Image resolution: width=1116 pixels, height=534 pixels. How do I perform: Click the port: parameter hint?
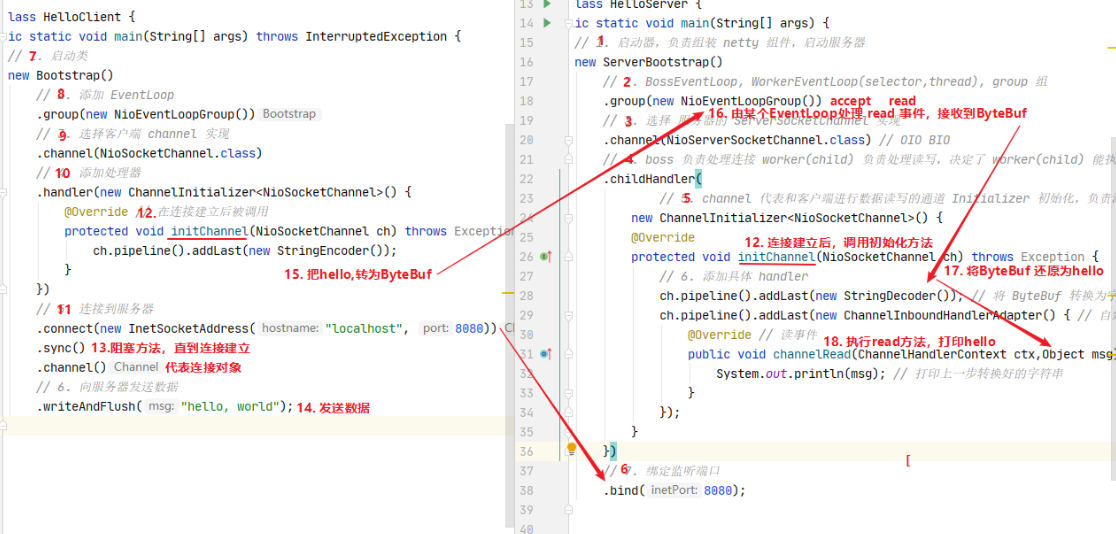[x=436, y=328]
